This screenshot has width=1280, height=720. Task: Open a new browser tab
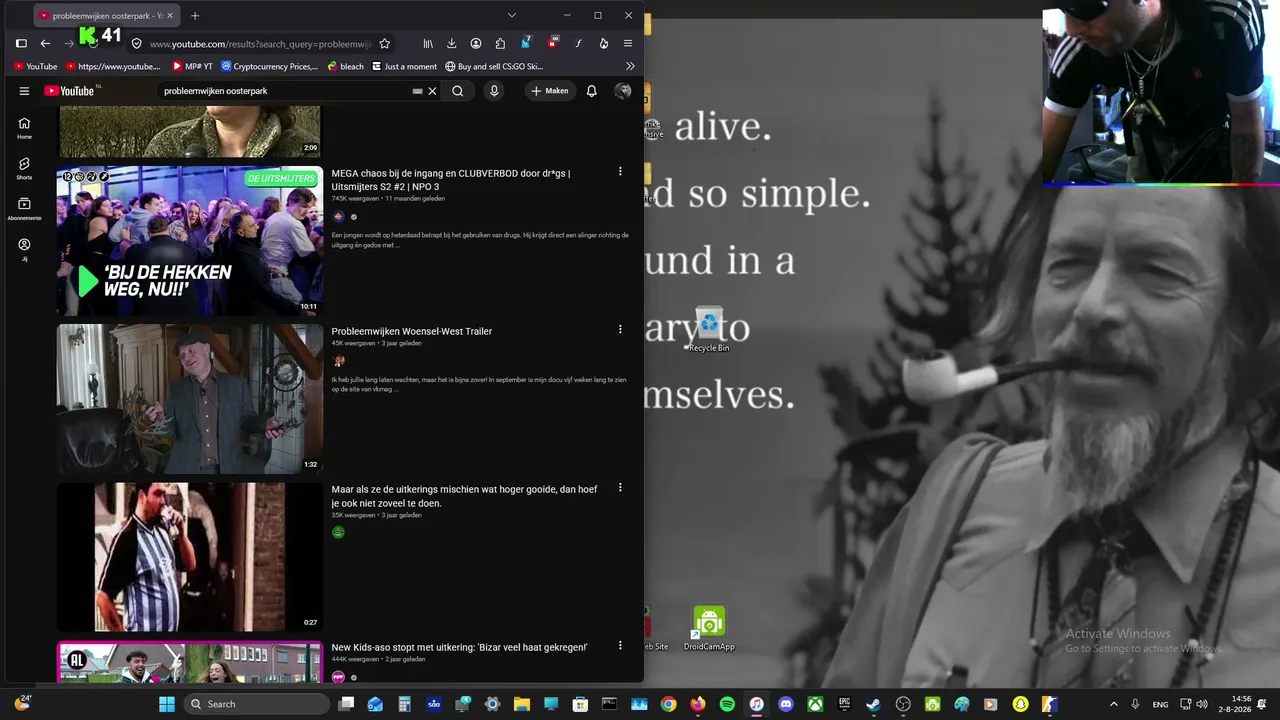[x=195, y=16]
